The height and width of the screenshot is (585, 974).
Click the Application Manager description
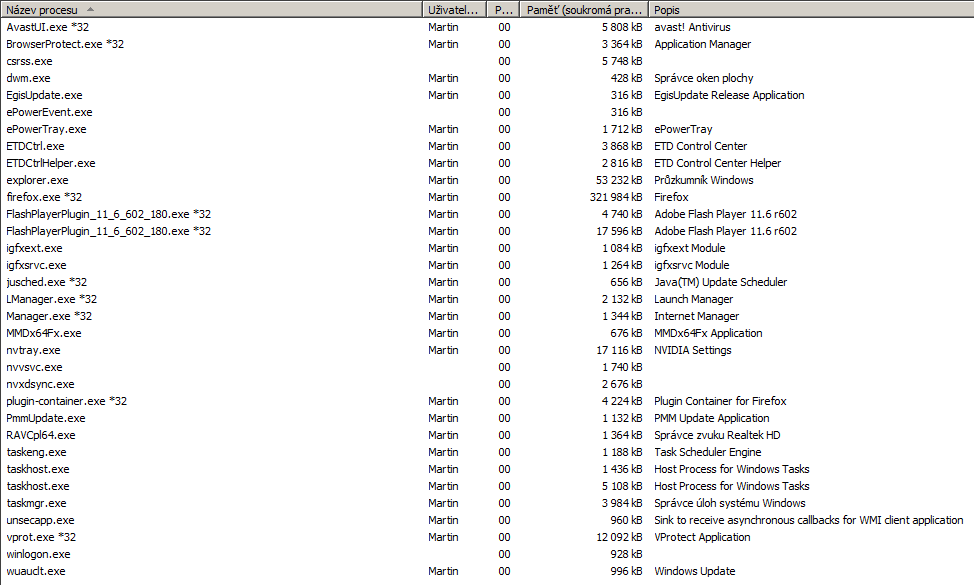pyautogui.click(x=703, y=44)
